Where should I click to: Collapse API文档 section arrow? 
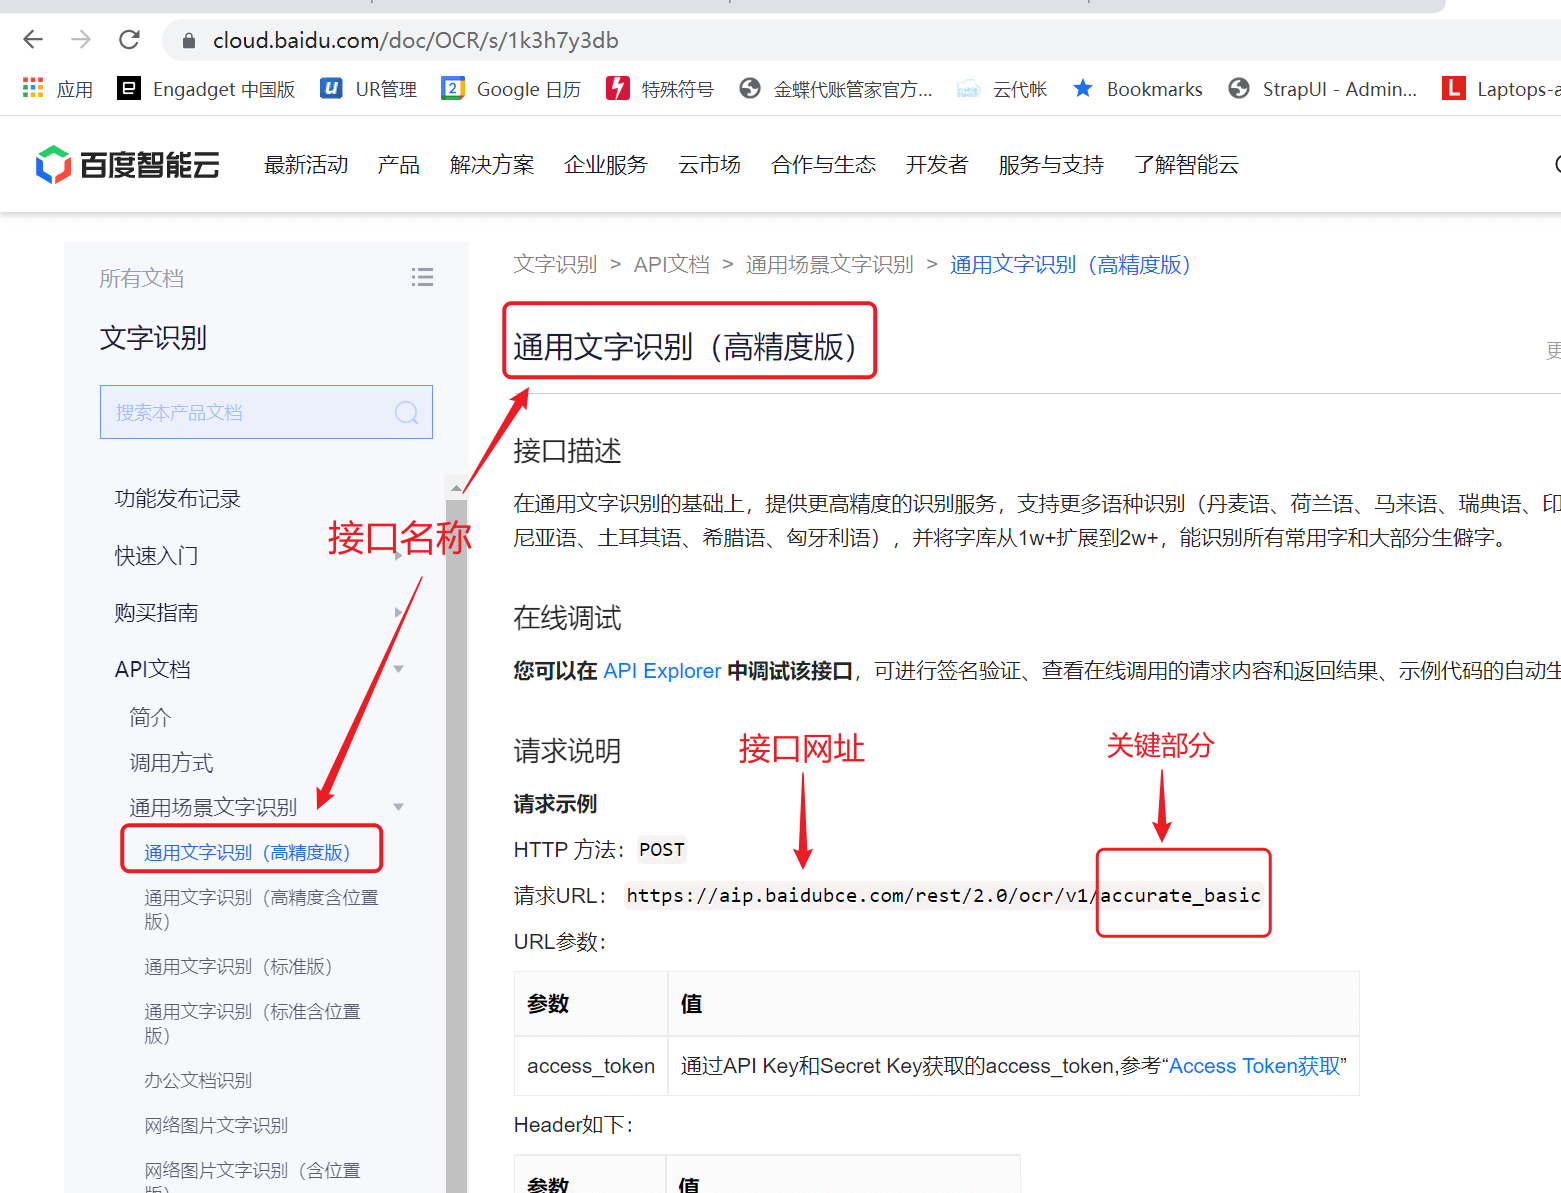(399, 669)
